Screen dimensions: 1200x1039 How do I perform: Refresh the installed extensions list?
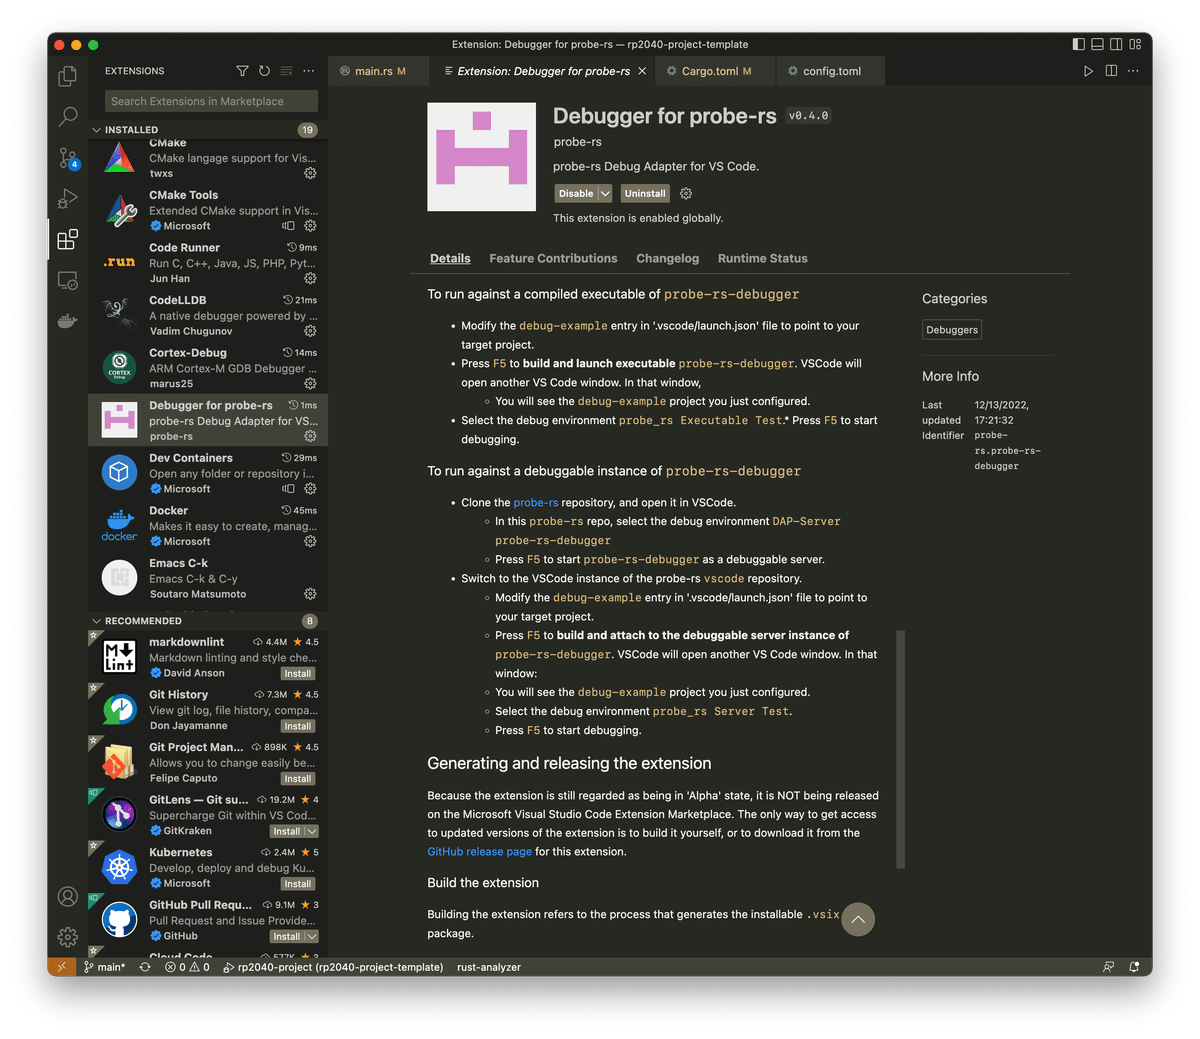point(263,71)
